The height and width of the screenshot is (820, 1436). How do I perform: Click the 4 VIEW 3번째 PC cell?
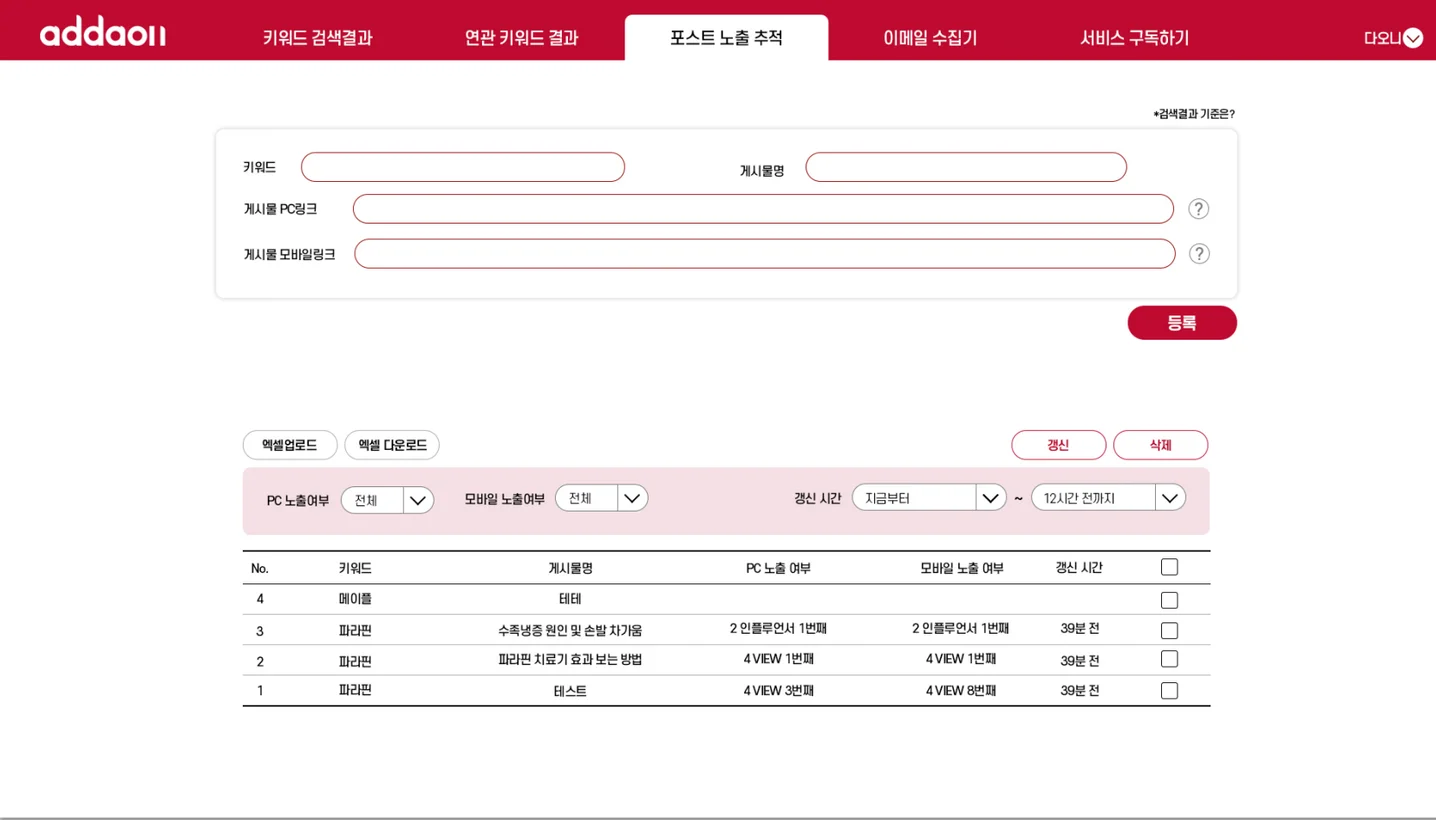[x=778, y=691]
